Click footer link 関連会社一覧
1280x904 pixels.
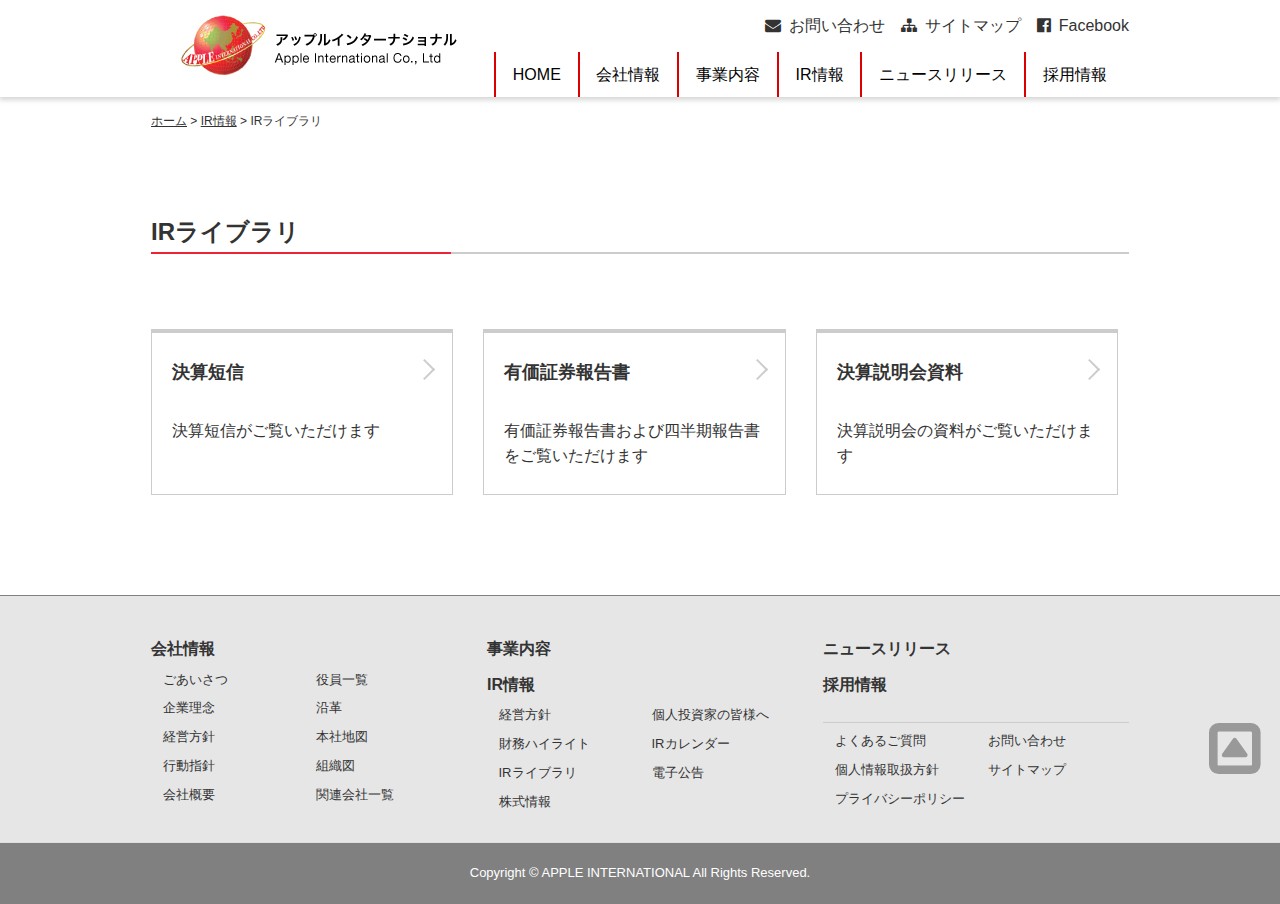(355, 795)
